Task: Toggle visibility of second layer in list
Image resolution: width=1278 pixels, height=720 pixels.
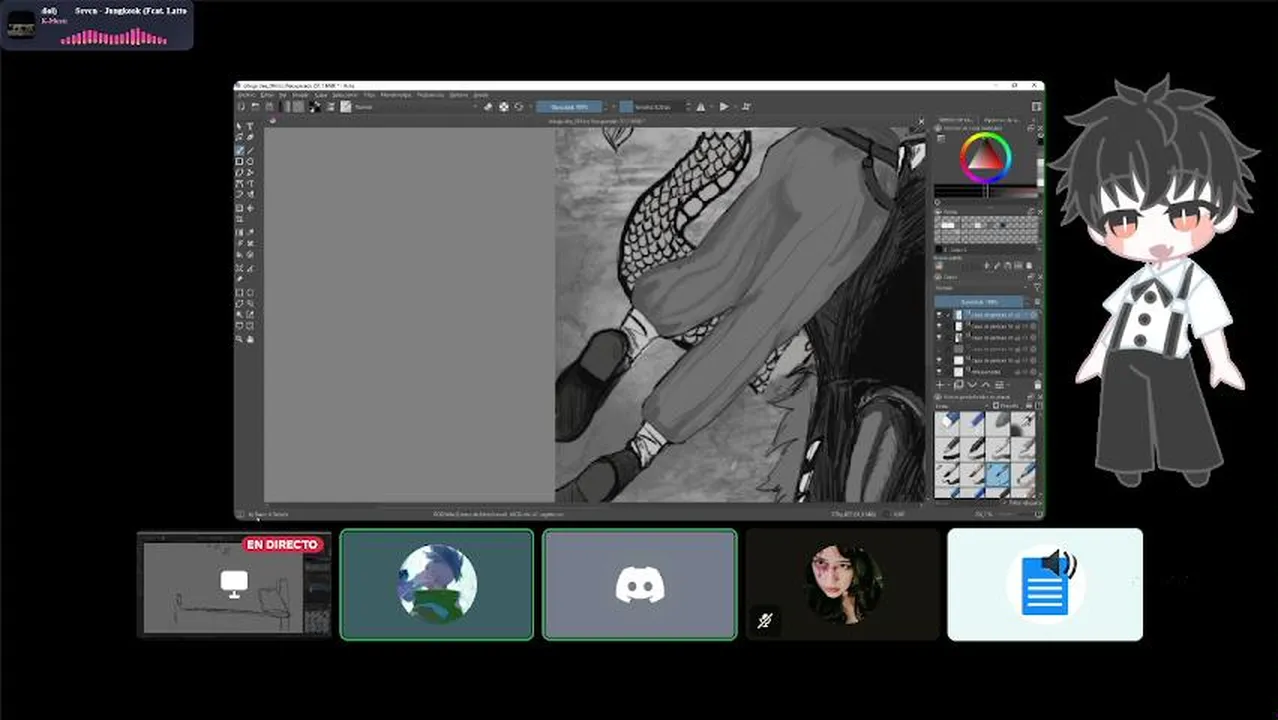Action: (940, 326)
